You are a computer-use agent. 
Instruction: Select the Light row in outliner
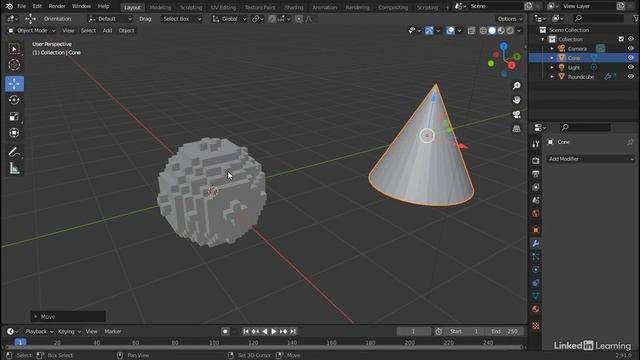click(584, 67)
